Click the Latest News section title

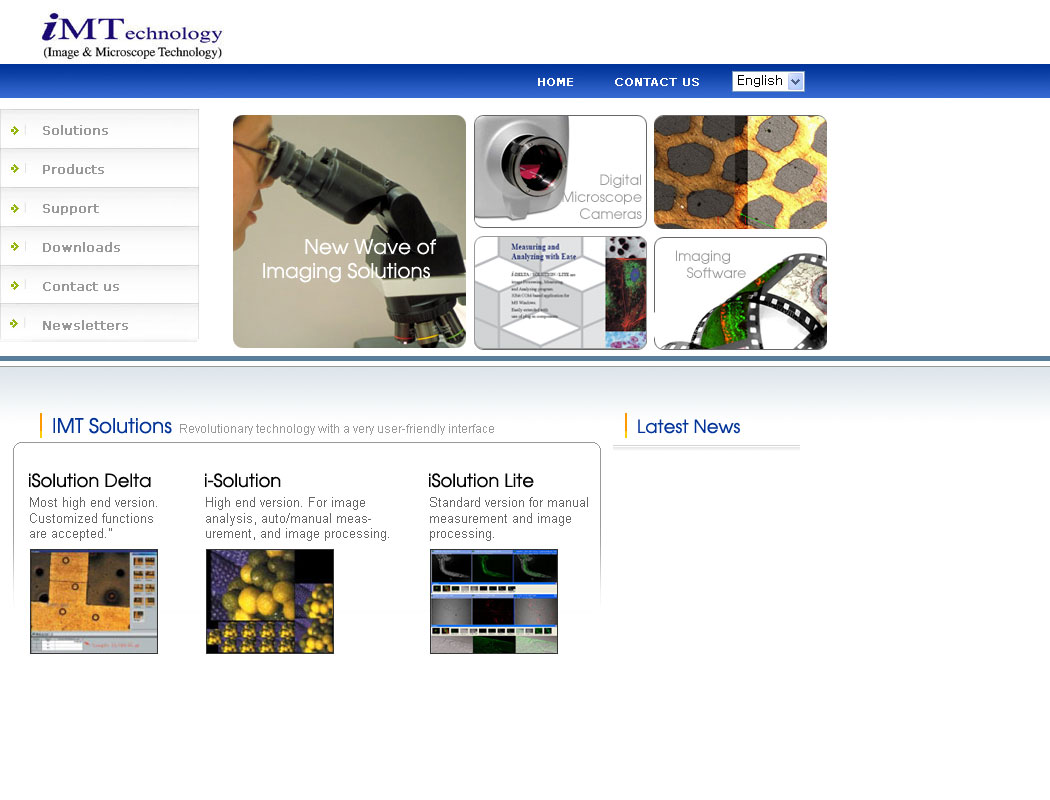pos(688,426)
